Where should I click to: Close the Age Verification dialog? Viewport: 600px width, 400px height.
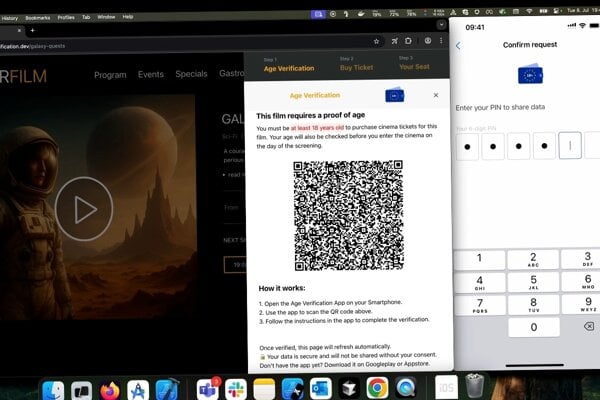[436, 95]
